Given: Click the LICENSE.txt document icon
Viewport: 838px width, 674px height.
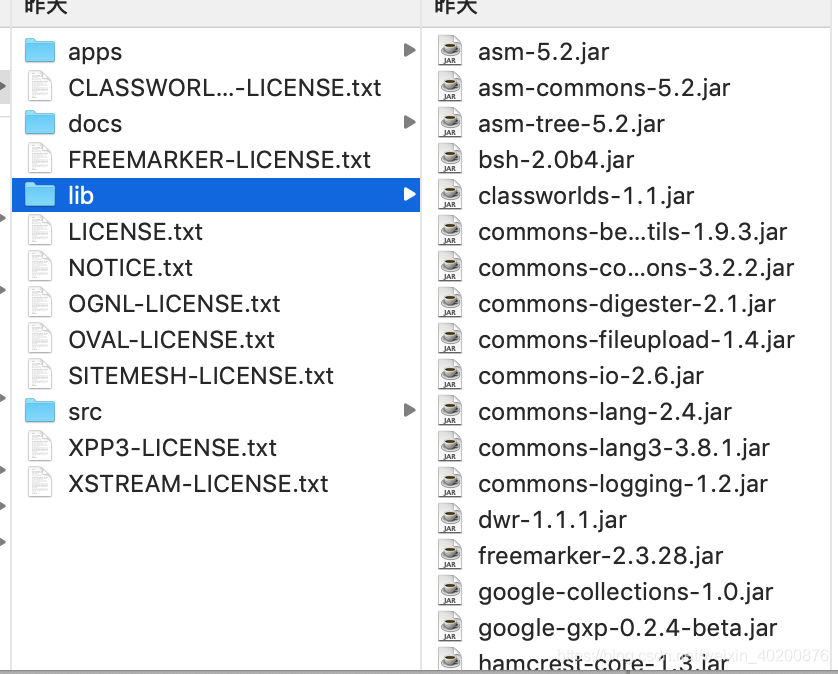Looking at the screenshot, I should pos(40,231).
